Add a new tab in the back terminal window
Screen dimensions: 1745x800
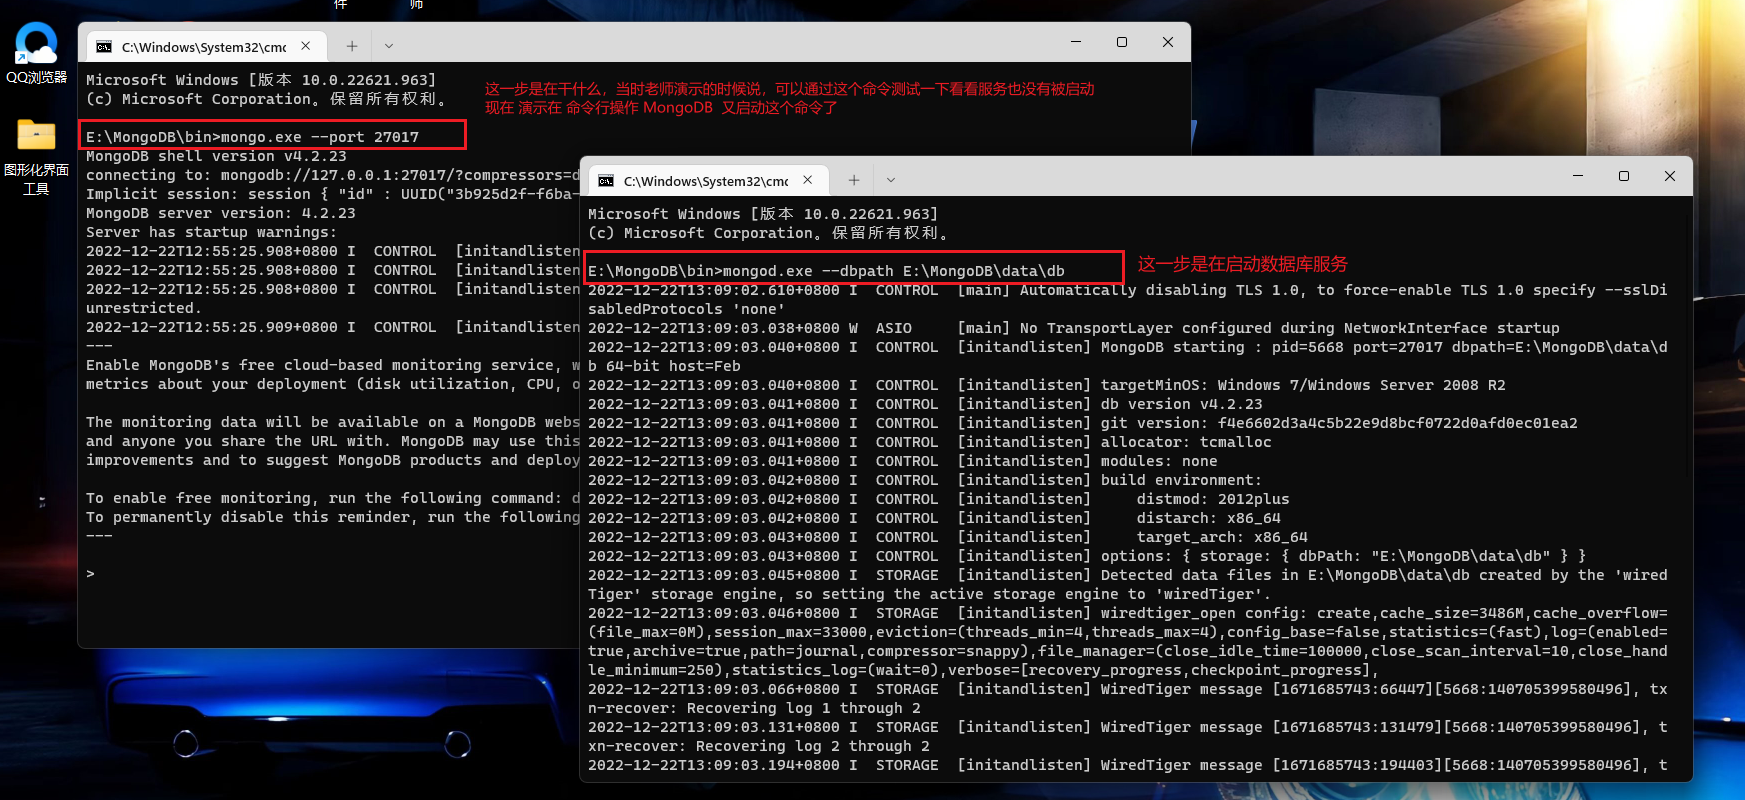click(x=352, y=46)
